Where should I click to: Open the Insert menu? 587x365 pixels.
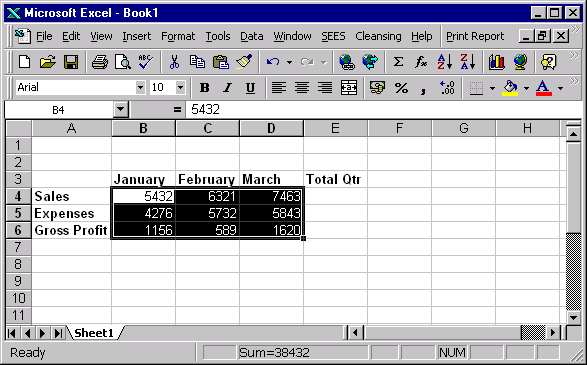137,36
